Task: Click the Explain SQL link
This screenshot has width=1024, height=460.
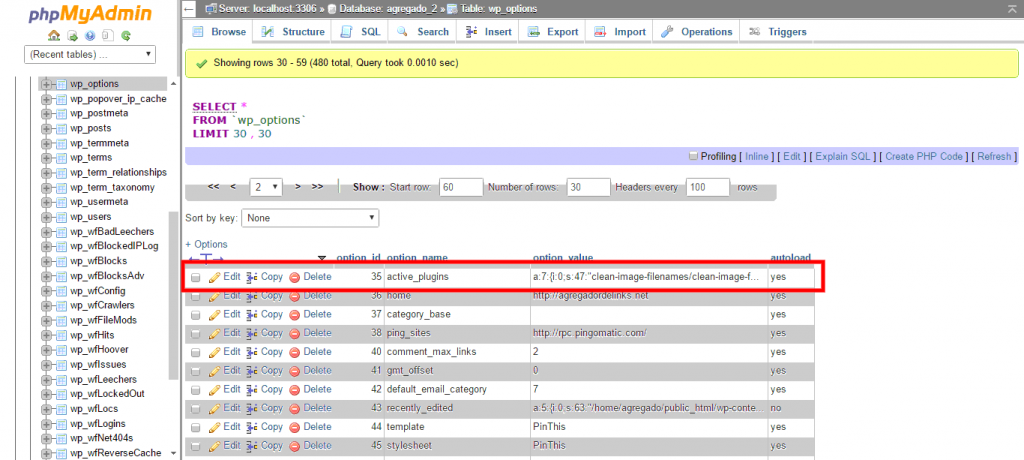Action: click(x=843, y=157)
